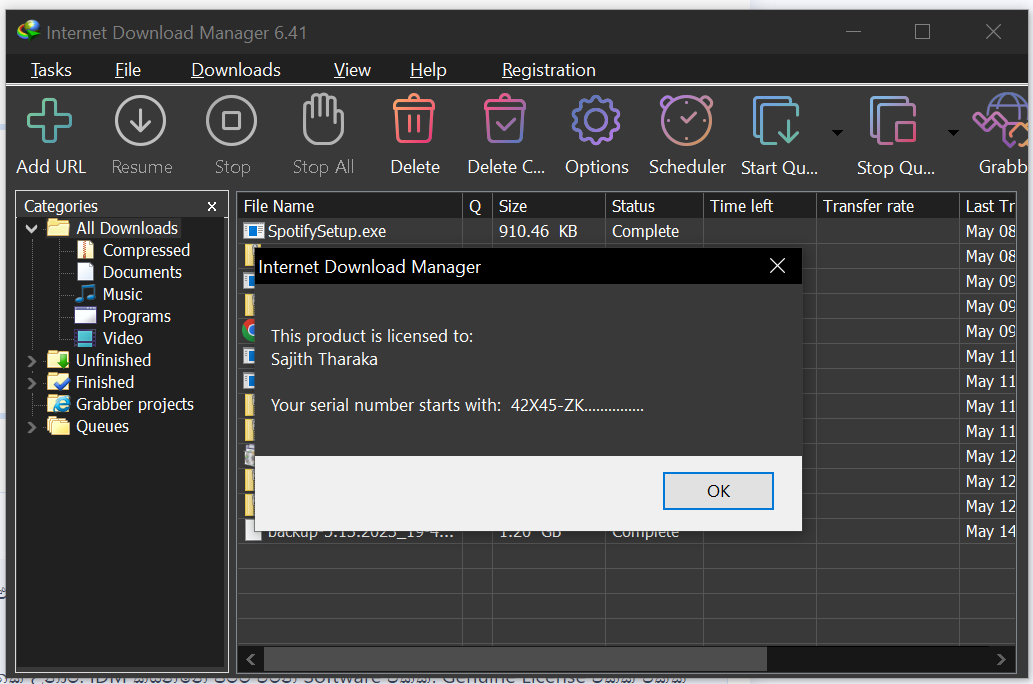Click the Stop All hand icon
Viewport: 1033px width, 684px height.
click(323, 120)
